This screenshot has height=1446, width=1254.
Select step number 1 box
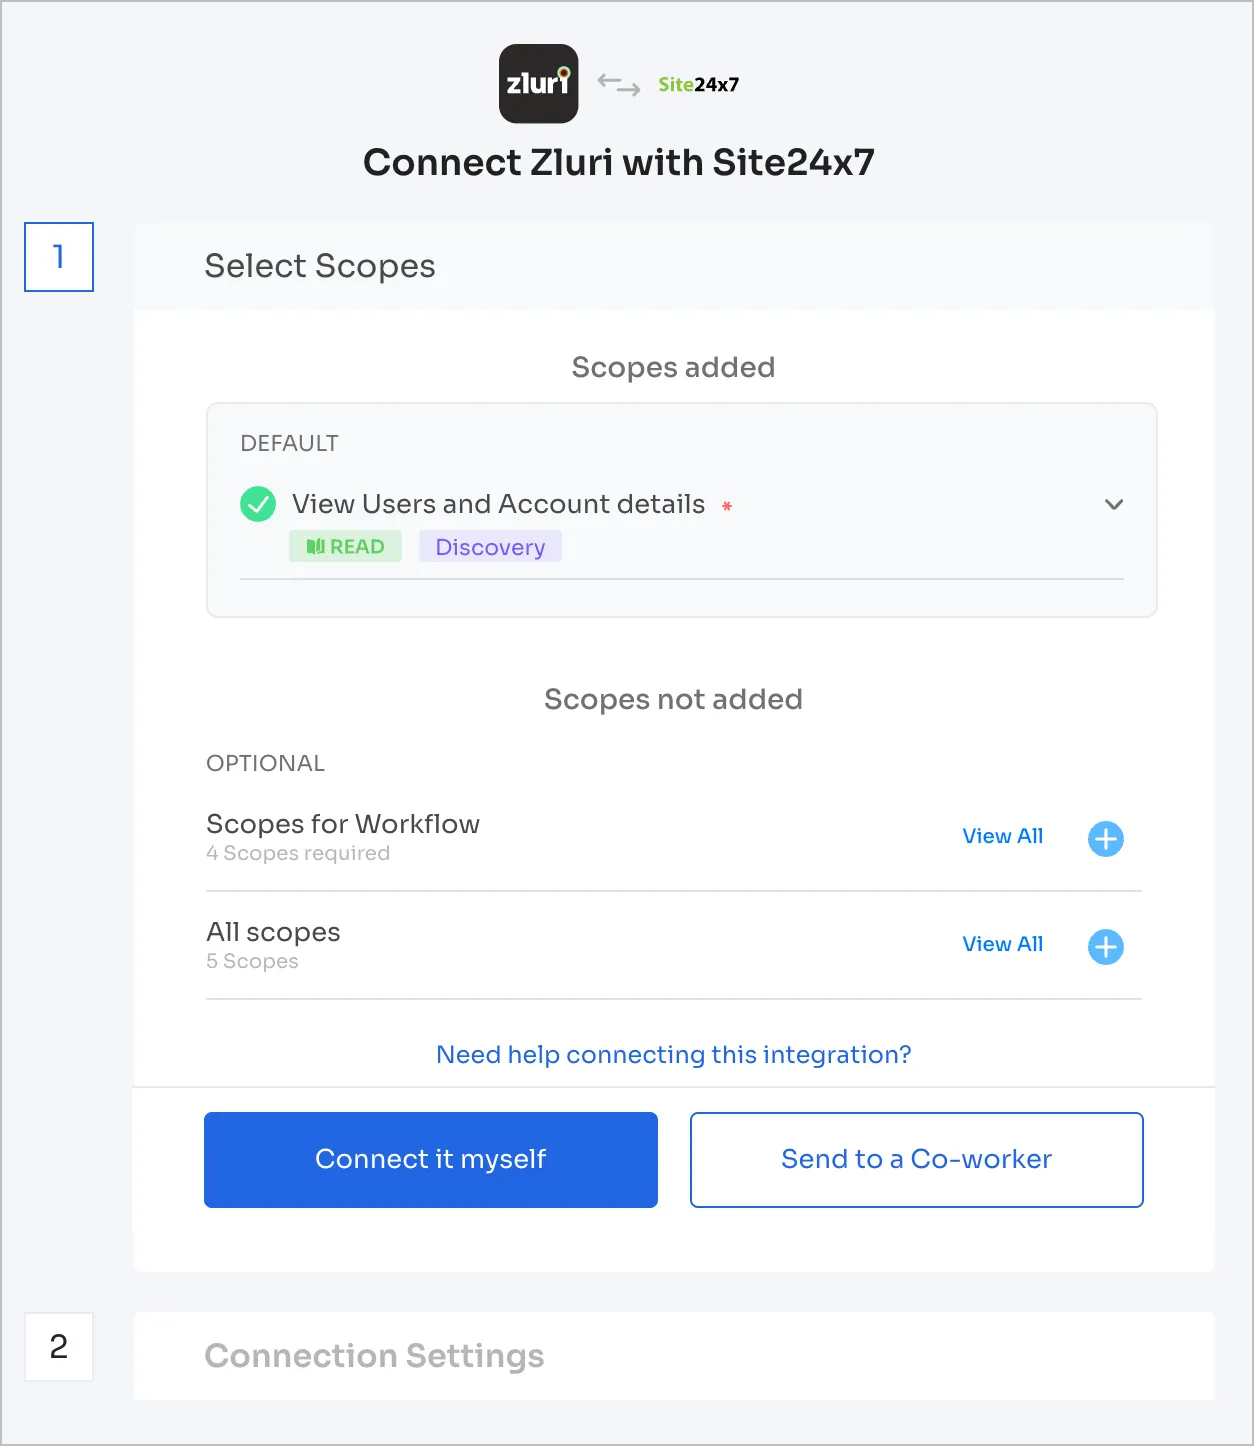click(59, 257)
